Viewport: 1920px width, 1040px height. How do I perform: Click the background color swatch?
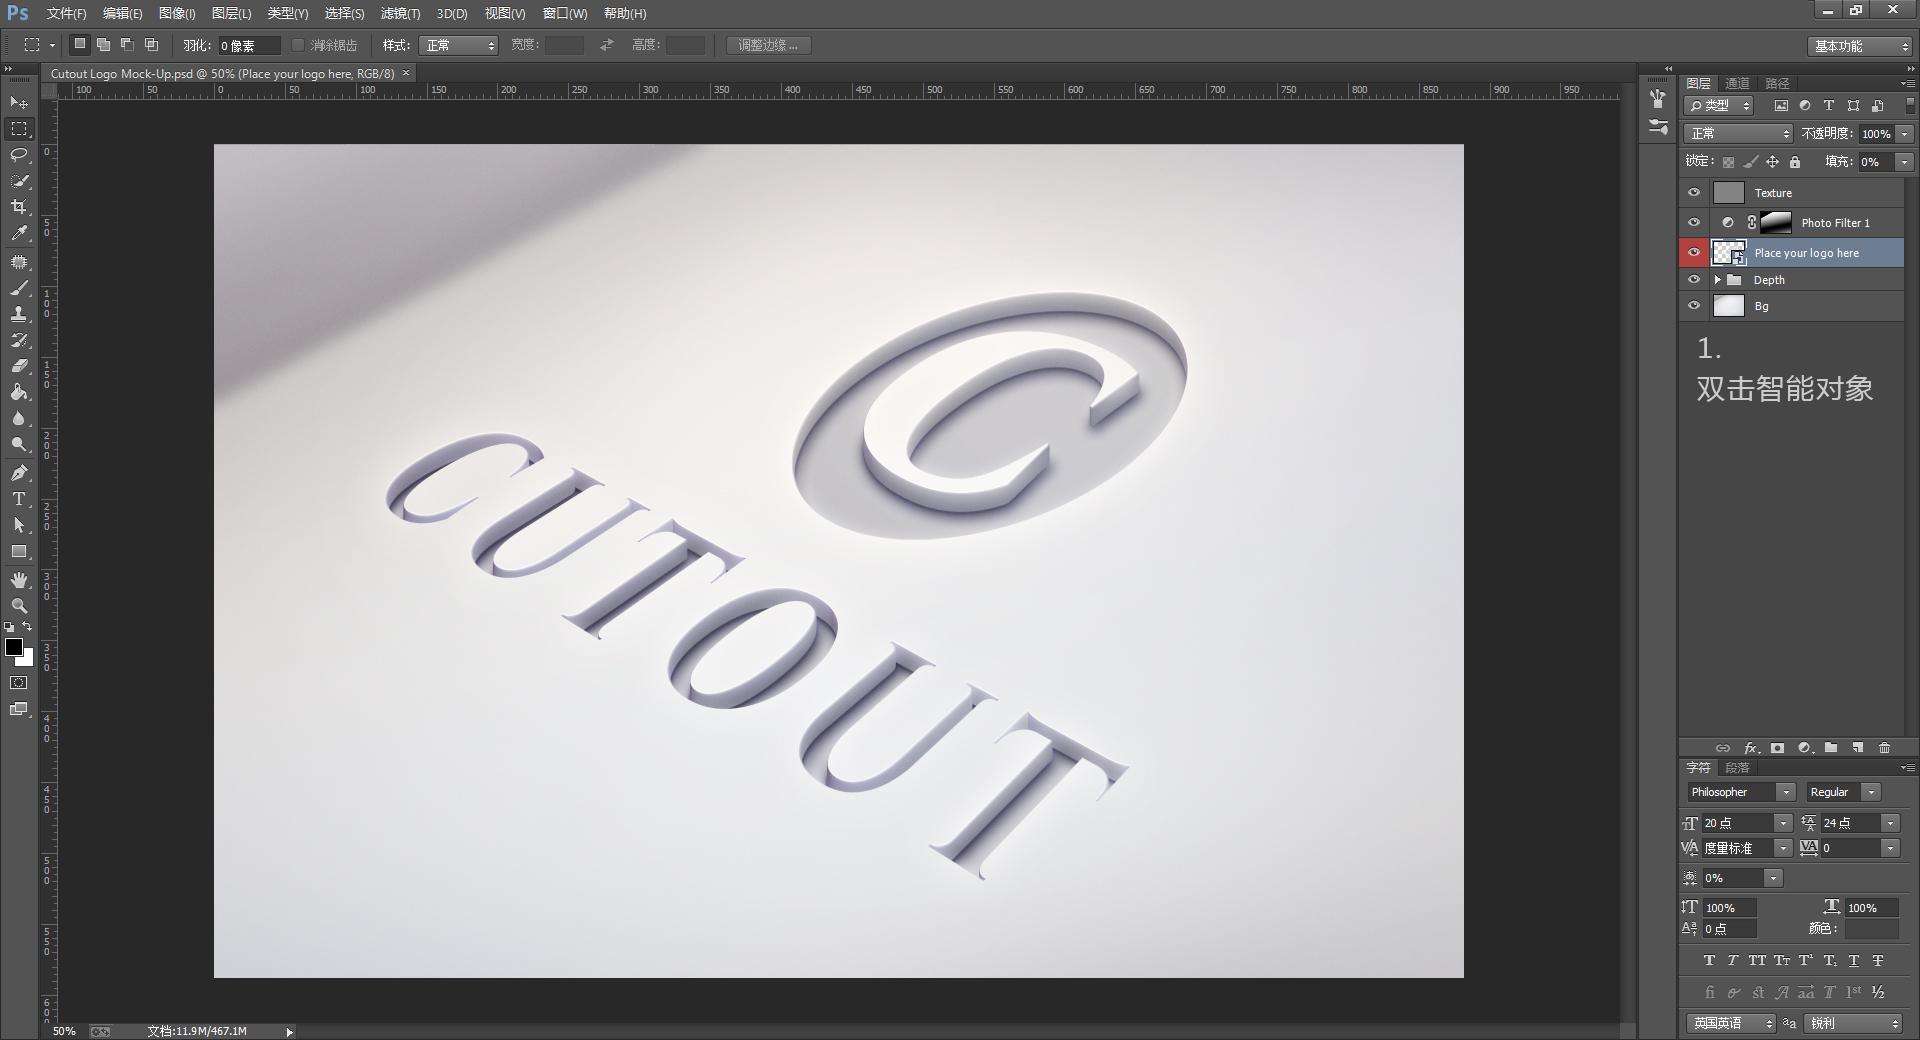point(27,659)
